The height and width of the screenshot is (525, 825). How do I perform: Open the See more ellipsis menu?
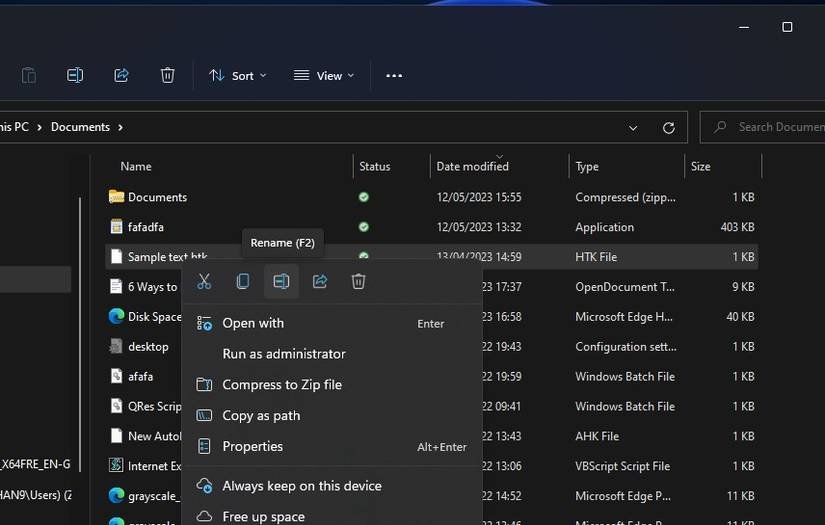tap(394, 76)
